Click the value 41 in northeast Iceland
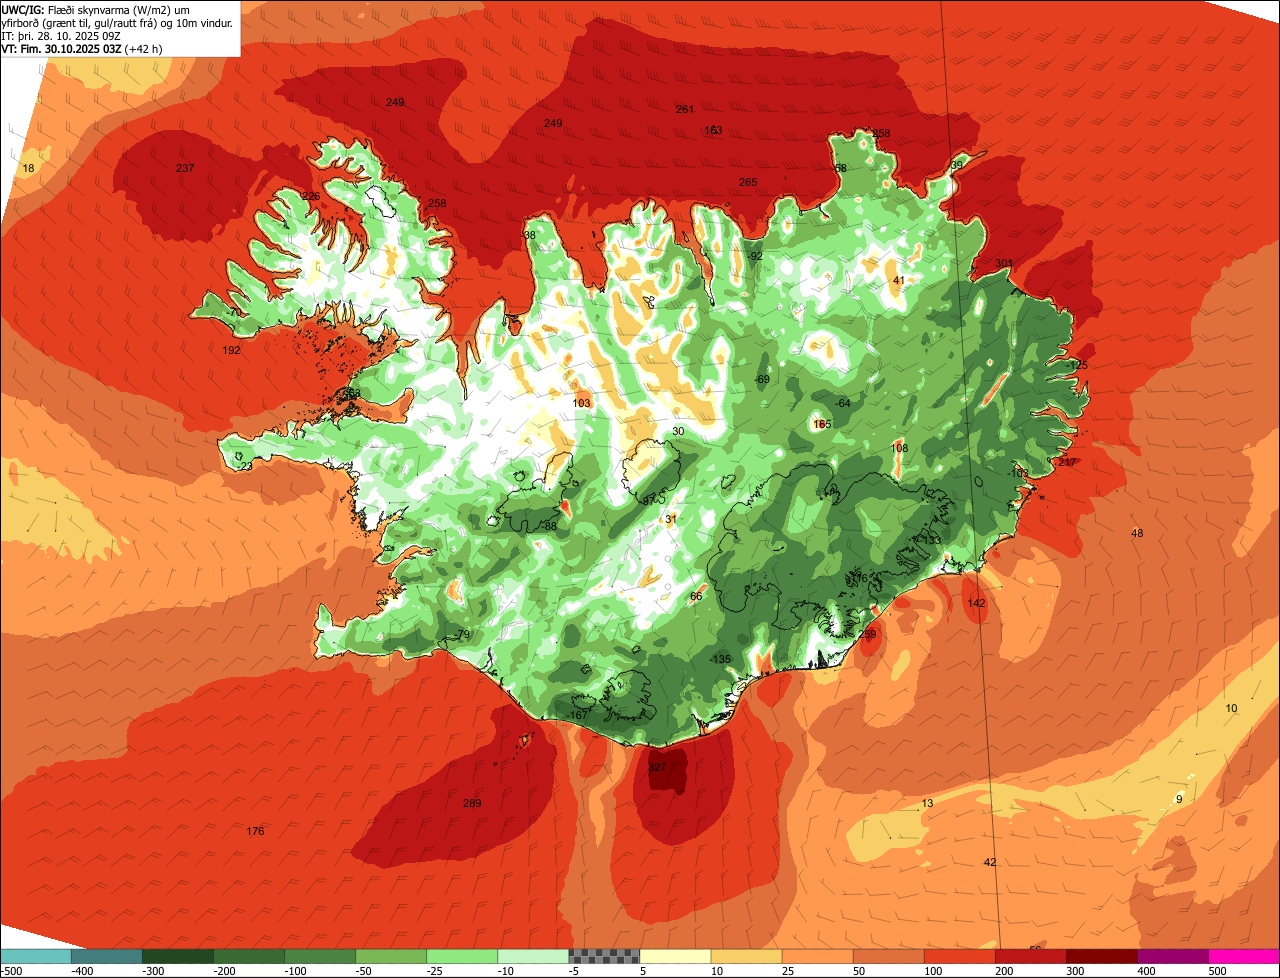The image size is (1280, 978). [898, 280]
